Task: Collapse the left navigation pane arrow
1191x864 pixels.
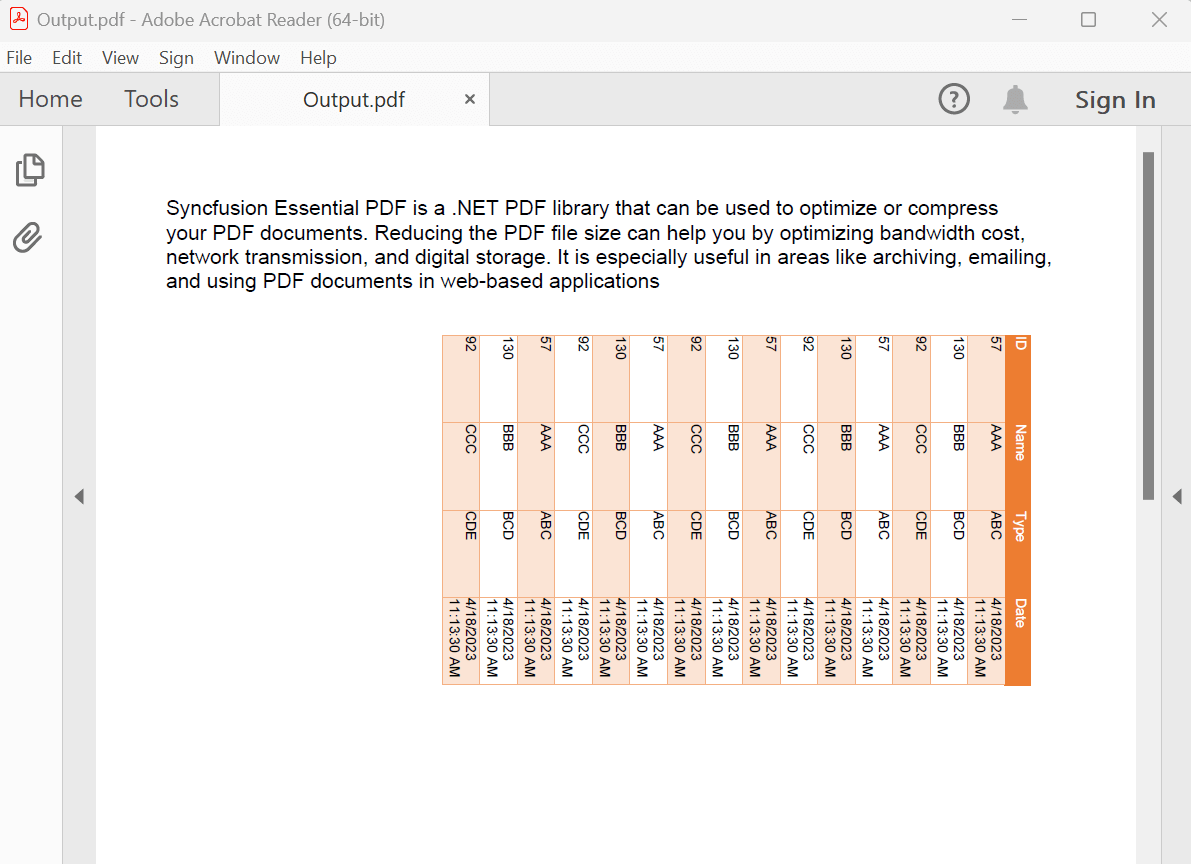Action: pyautogui.click(x=79, y=496)
